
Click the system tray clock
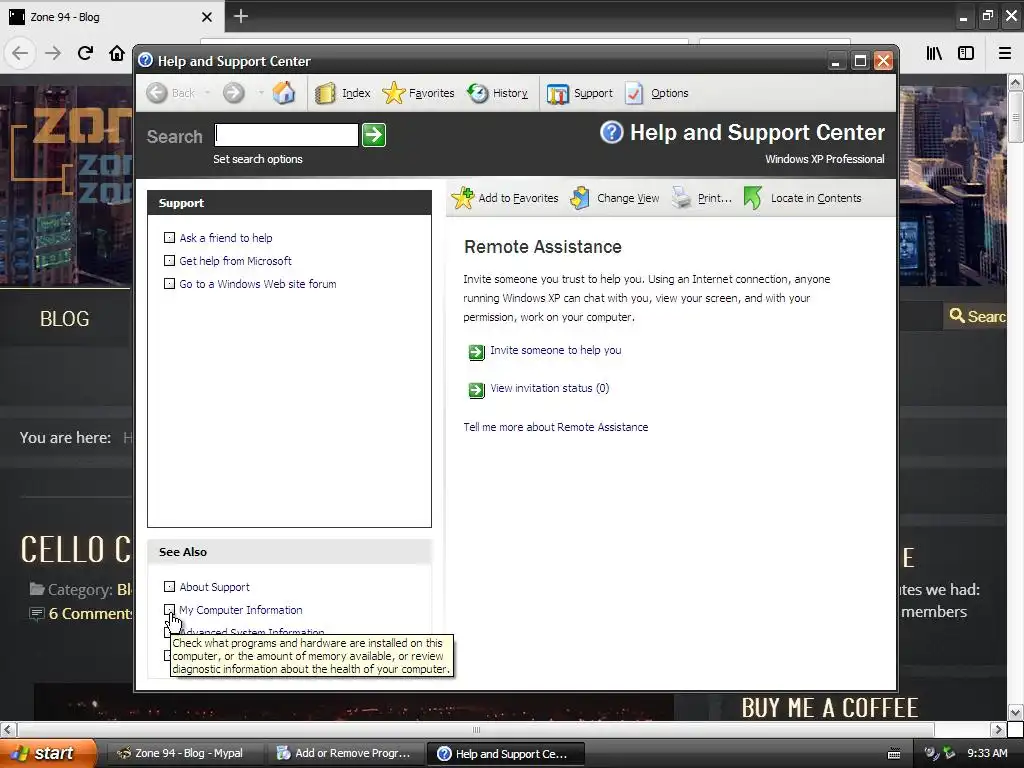click(987, 754)
